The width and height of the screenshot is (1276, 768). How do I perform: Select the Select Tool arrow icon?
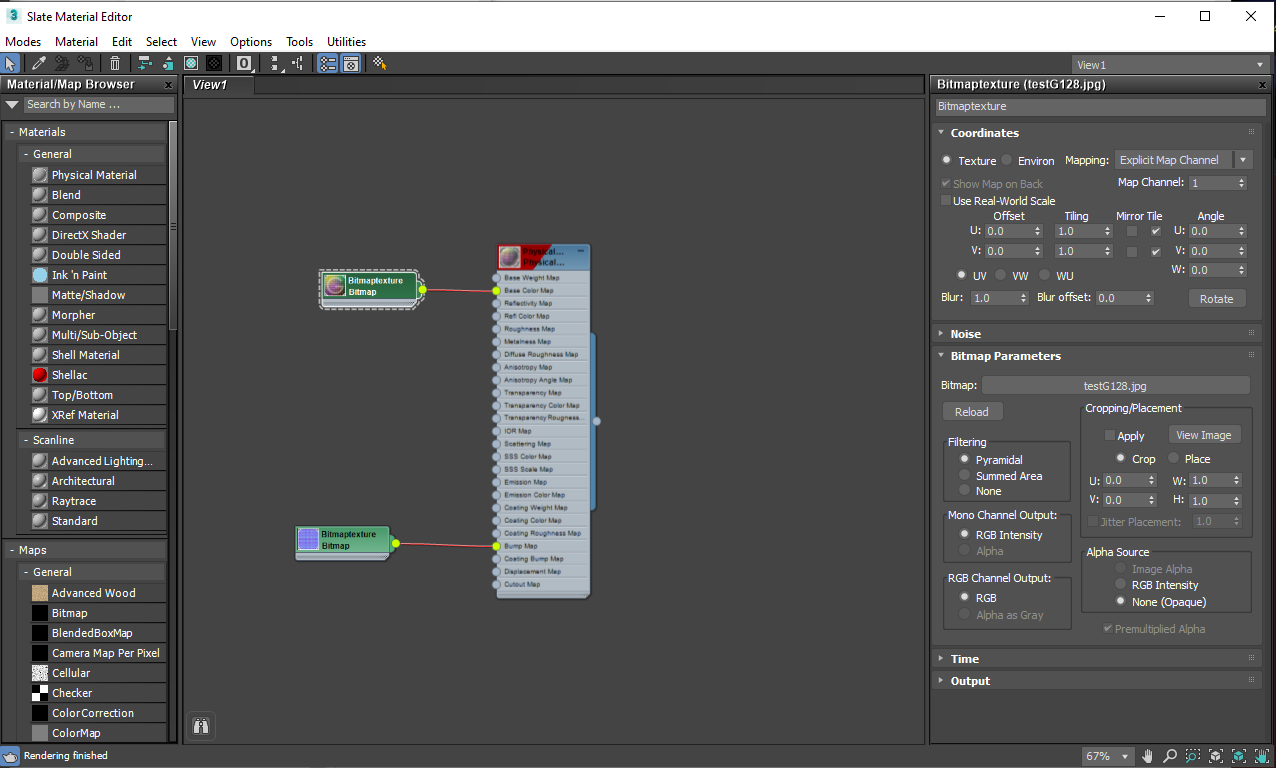coord(11,63)
